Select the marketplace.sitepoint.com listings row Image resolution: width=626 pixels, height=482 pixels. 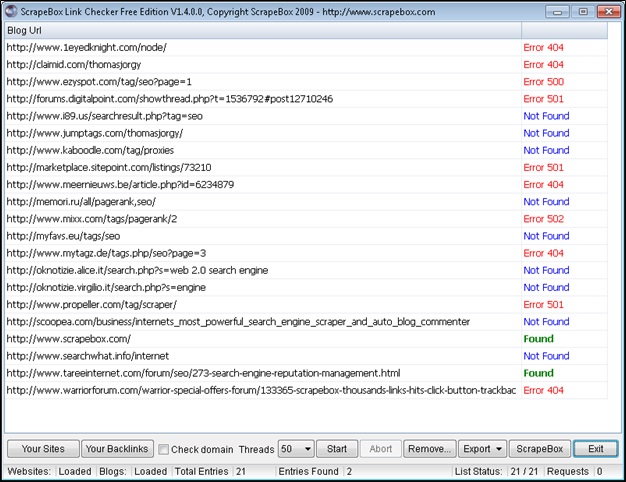[306, 168]
